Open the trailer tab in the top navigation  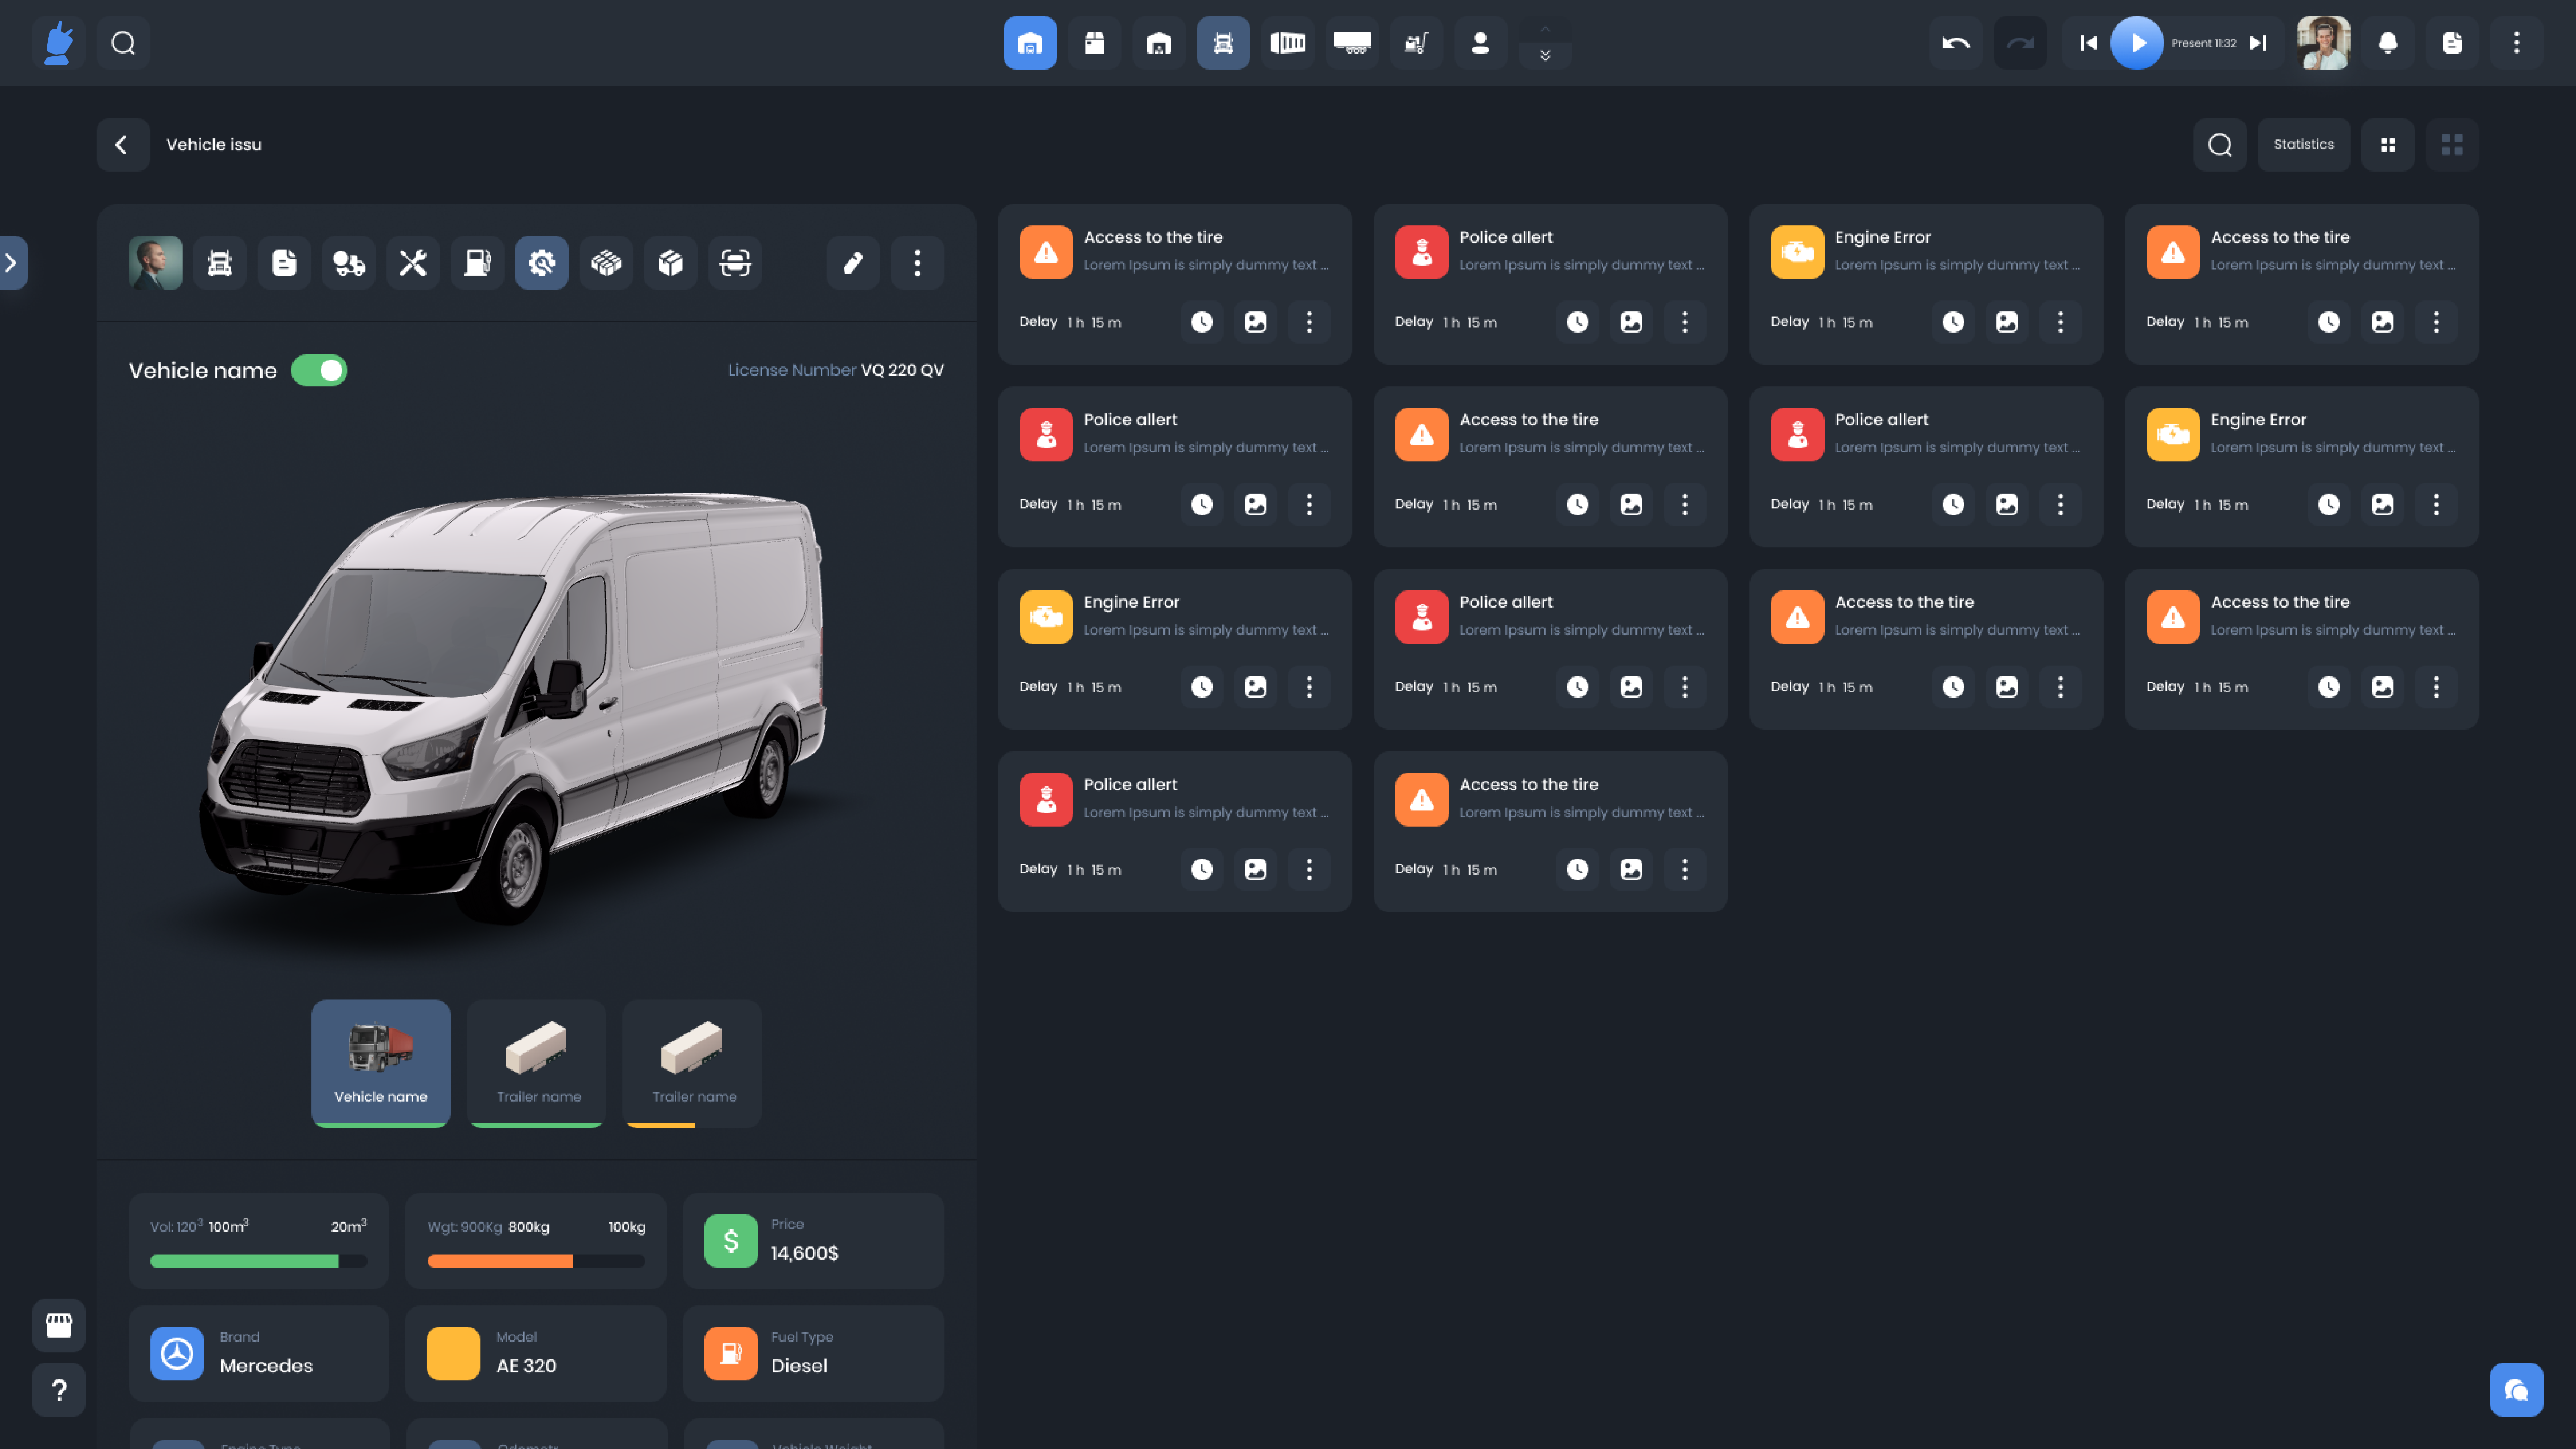(x=1352, y=43)
